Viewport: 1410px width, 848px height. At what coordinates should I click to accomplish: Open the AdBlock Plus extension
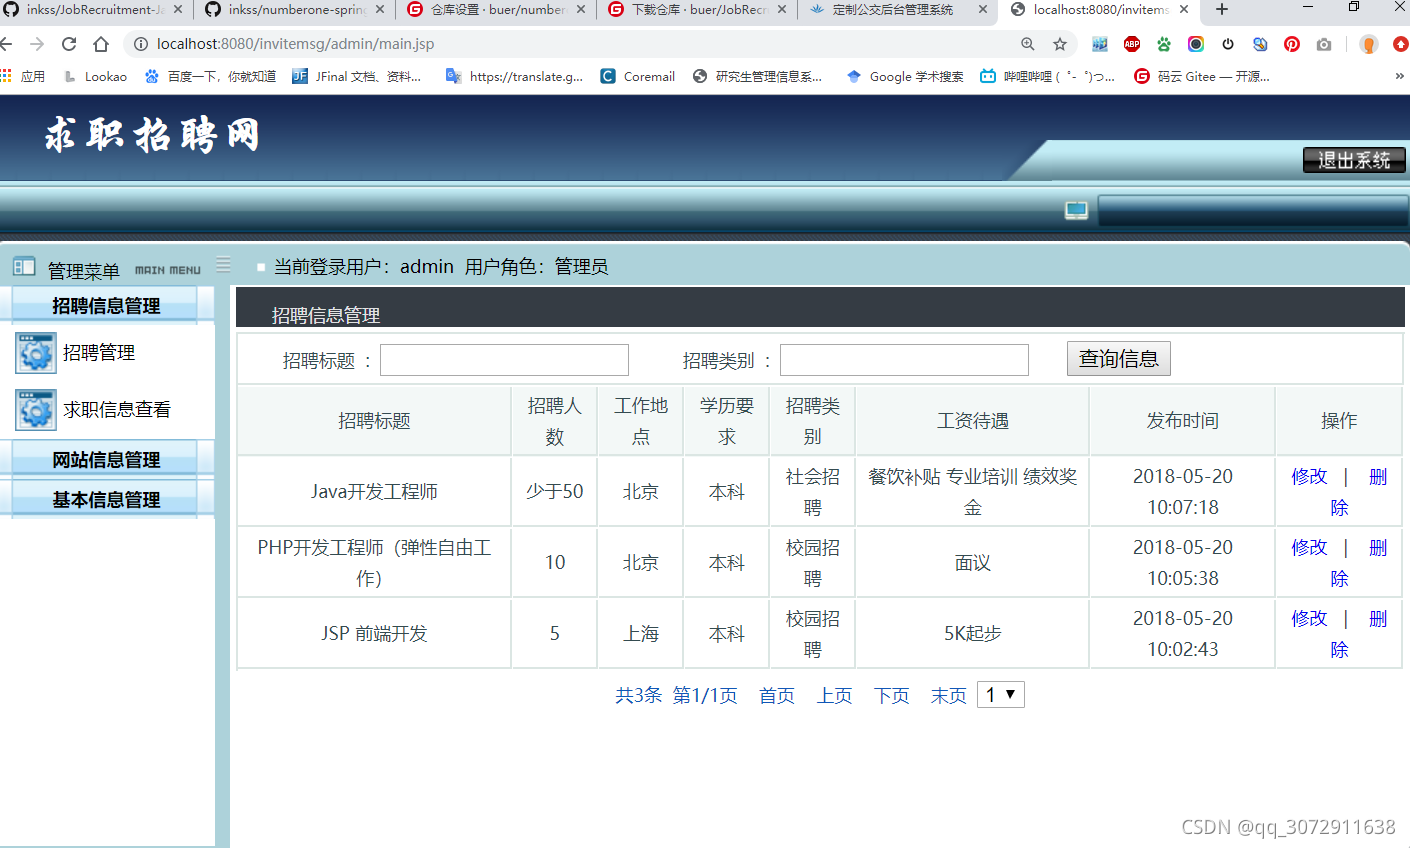point(1132,44)
